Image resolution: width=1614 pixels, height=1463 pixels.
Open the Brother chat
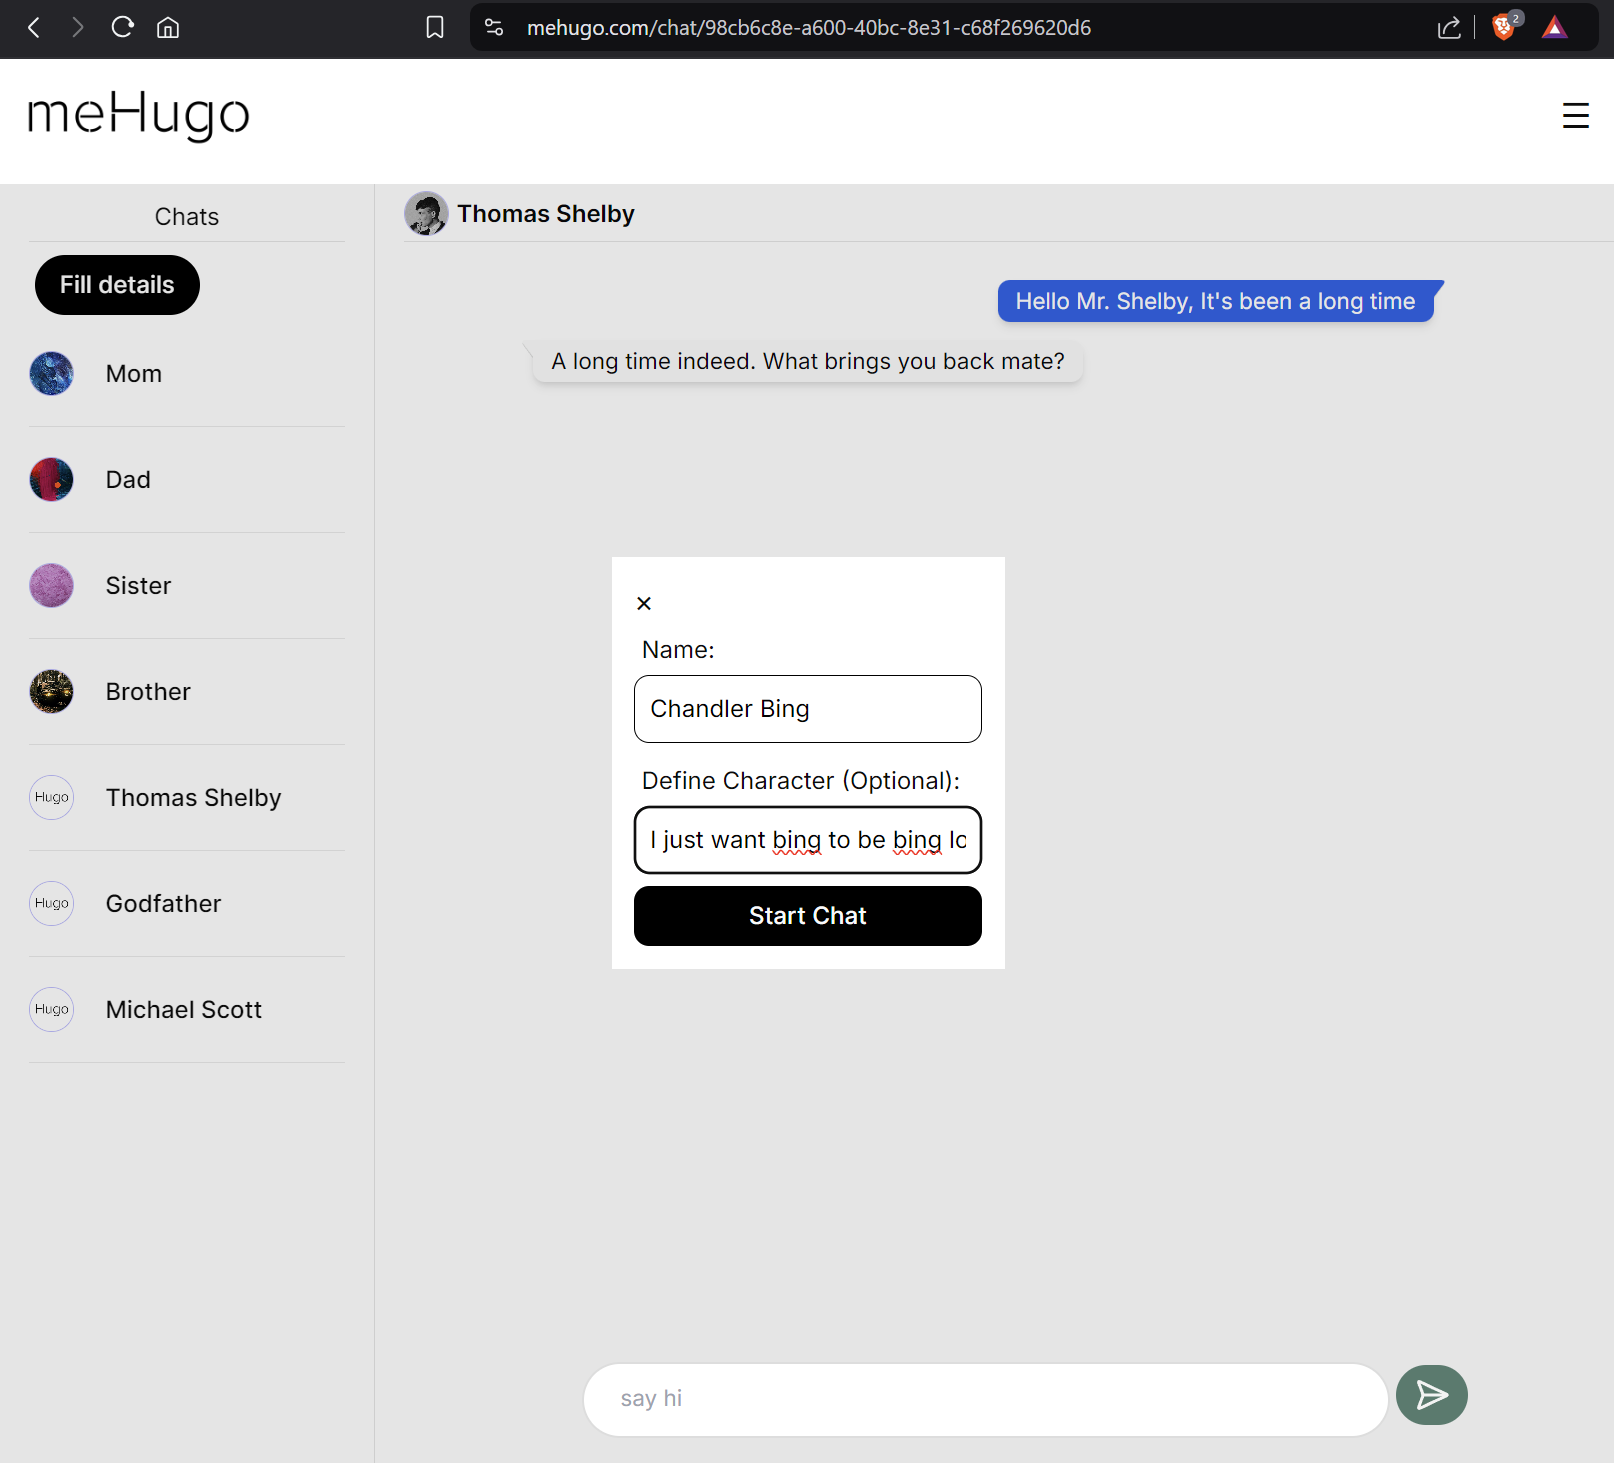coord(187,692)
